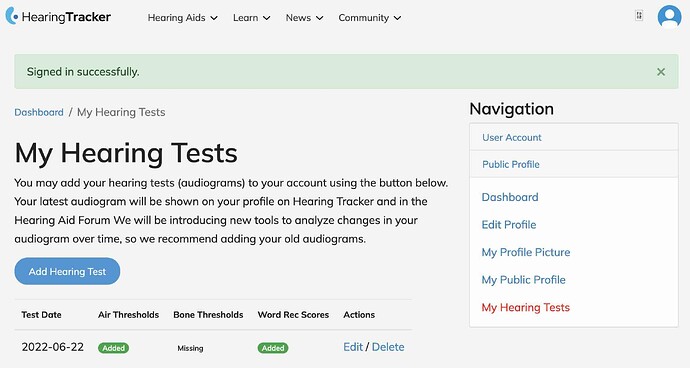Click the 'Navigation' sidebar heading
This screenshot has height=368, width=690.
(511, 109)
